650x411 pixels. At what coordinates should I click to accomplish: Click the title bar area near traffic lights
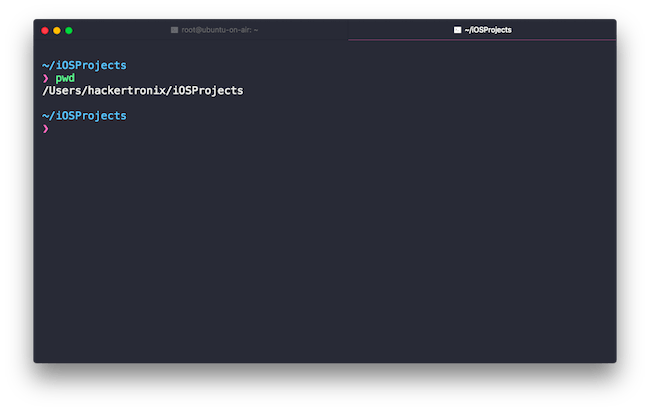tap(120, 30)
